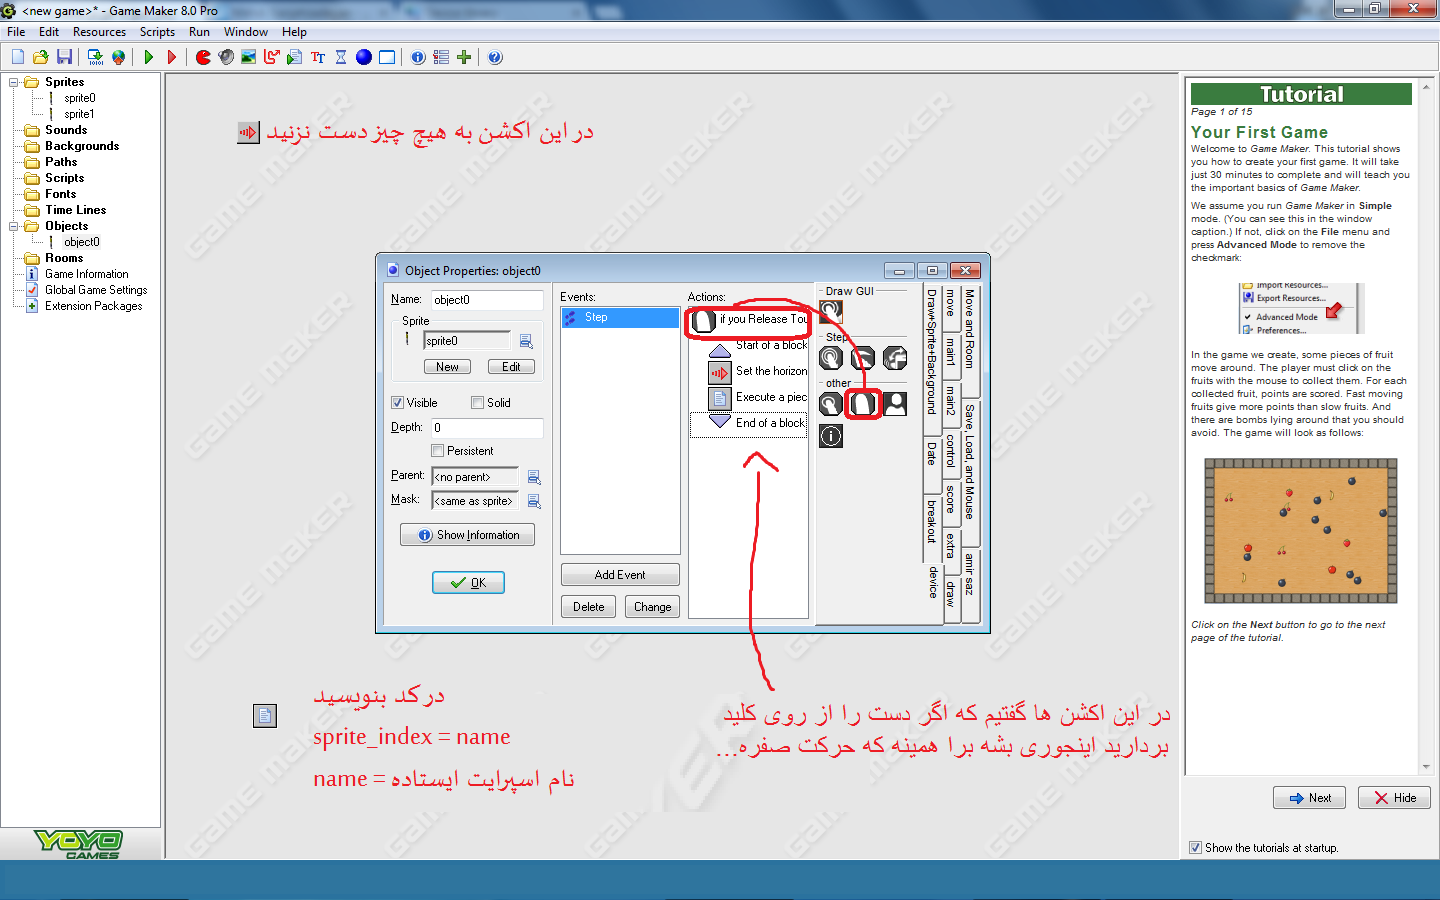Screen dimensions: 1440x900
Task: Click the Create new game toolbar icon
Action: pos(18,57)
